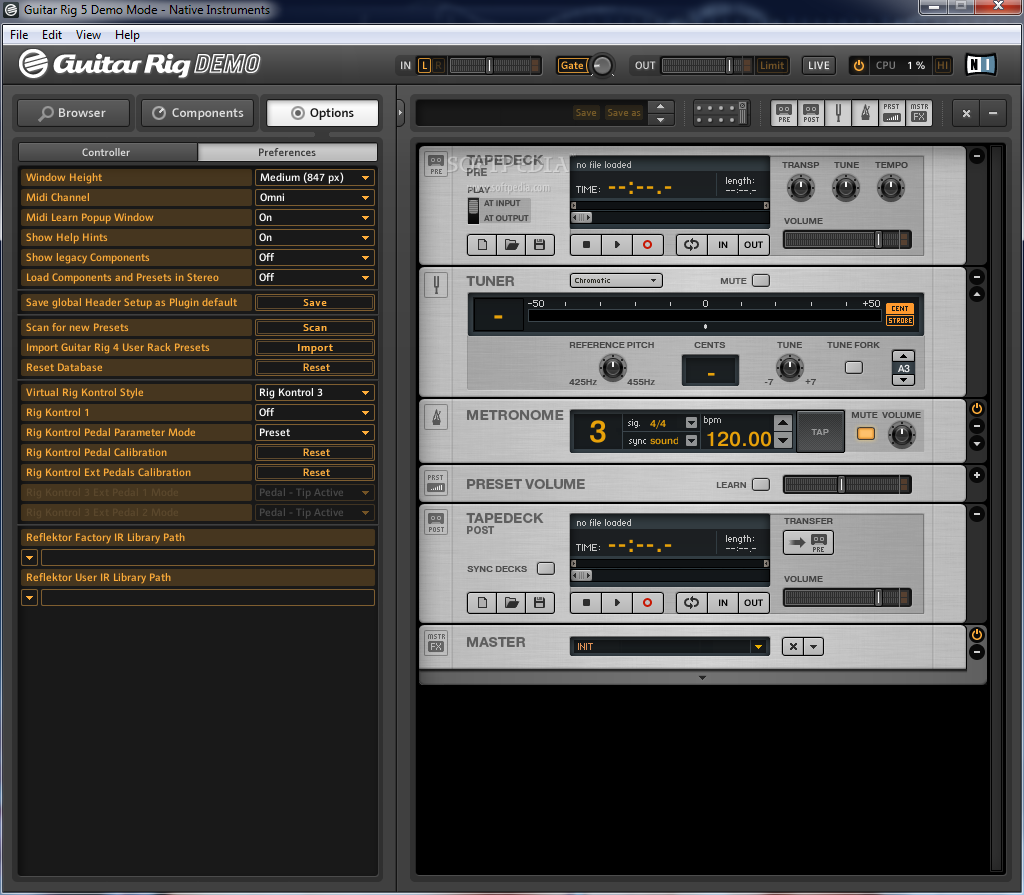The image size is (1024, 895).
Task: Enable the Tune Fork checkbox
Action: pyautogui.click(x=854, y=368)
